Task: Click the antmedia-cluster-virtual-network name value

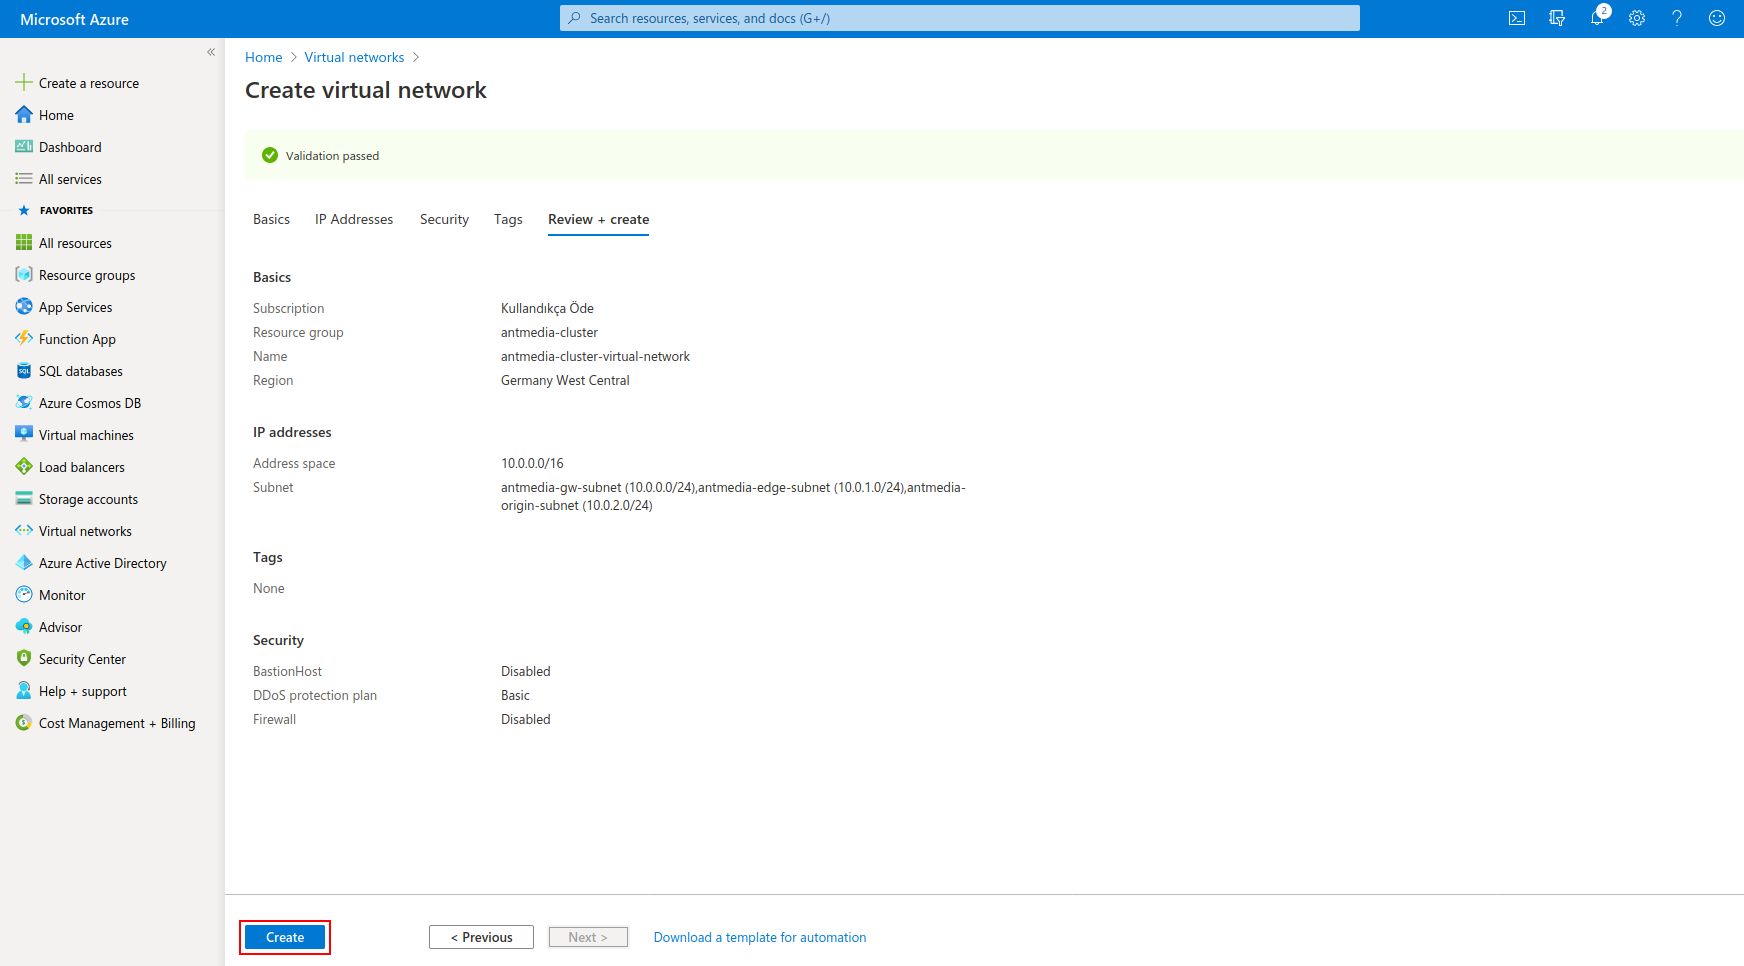Action: coord(595,356)
